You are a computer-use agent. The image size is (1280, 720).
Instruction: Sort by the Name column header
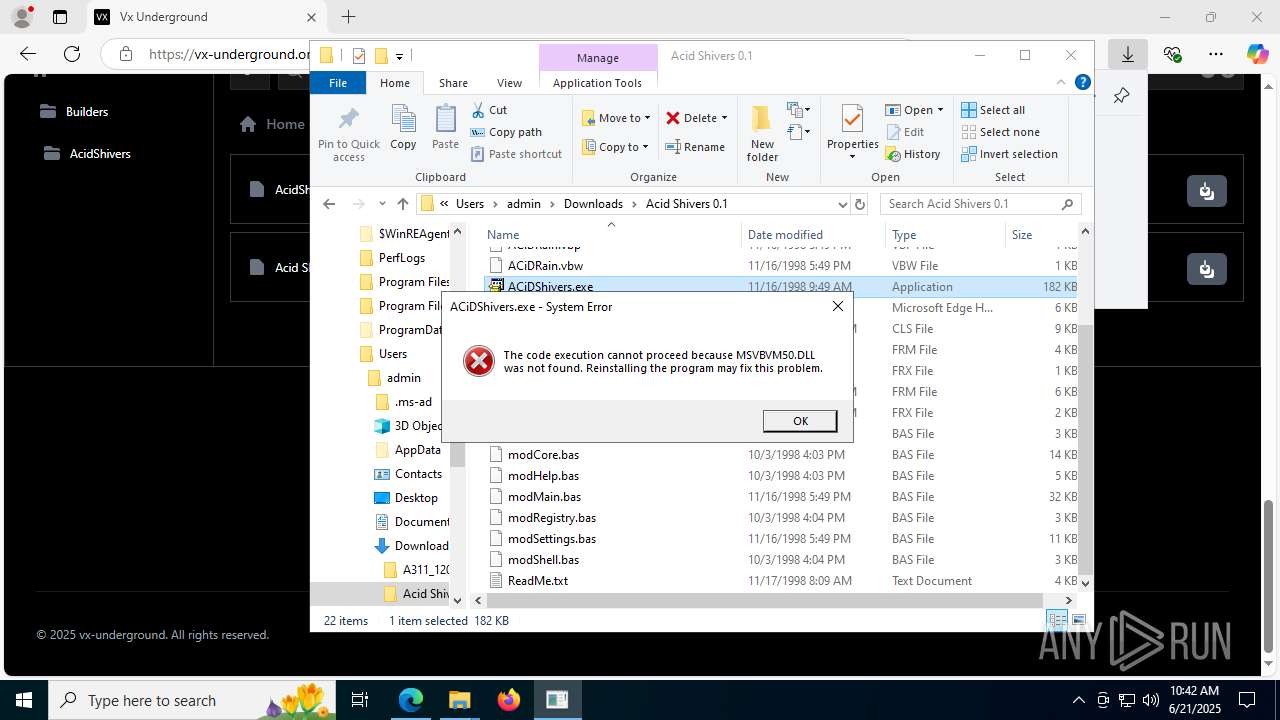pyautogui.click(x=610, y=235)
